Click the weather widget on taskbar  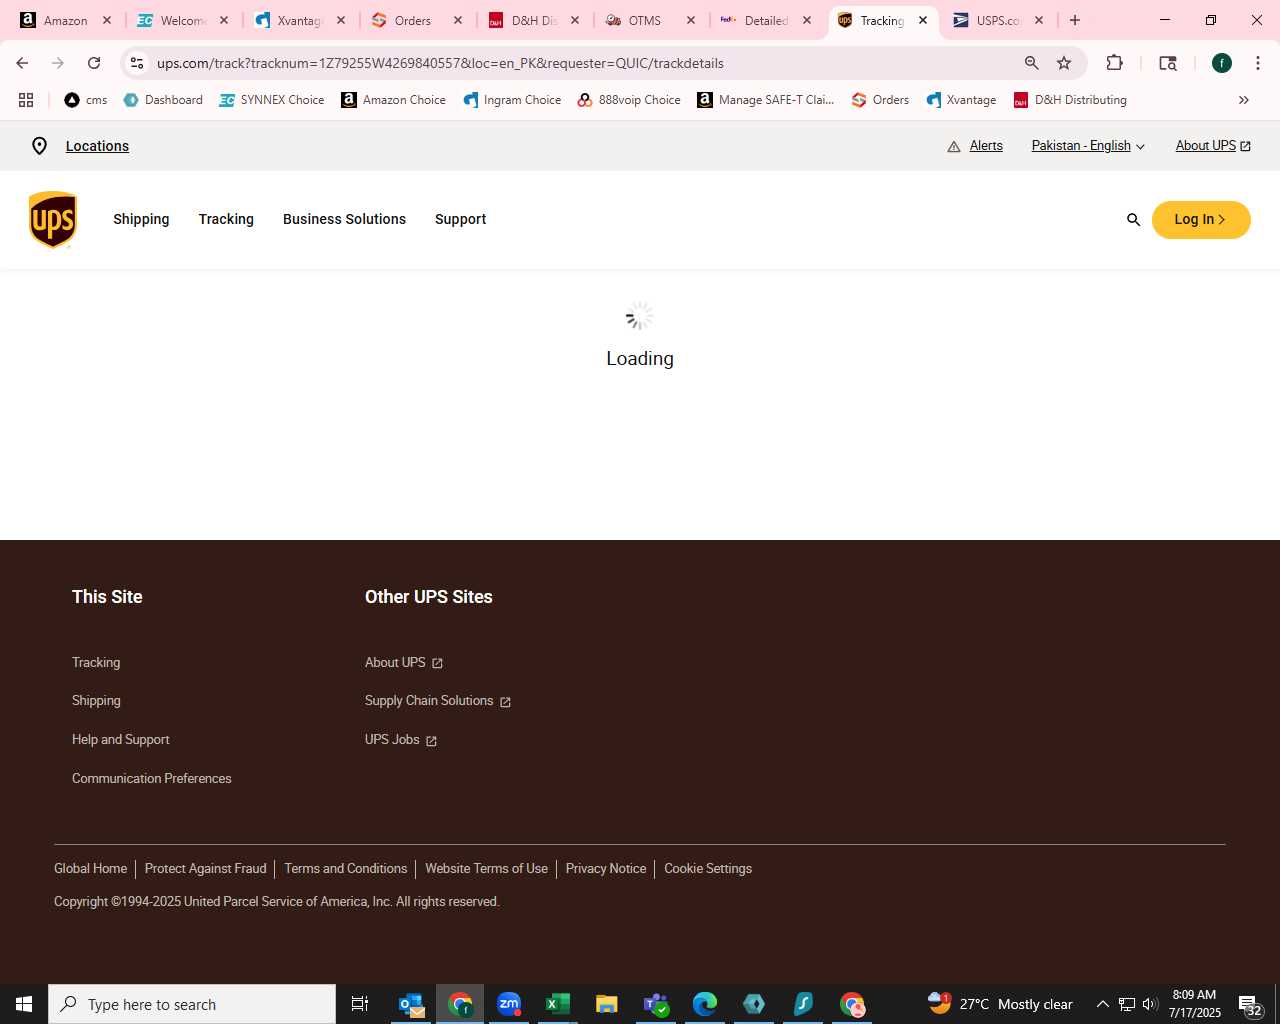point(1000,1004)
